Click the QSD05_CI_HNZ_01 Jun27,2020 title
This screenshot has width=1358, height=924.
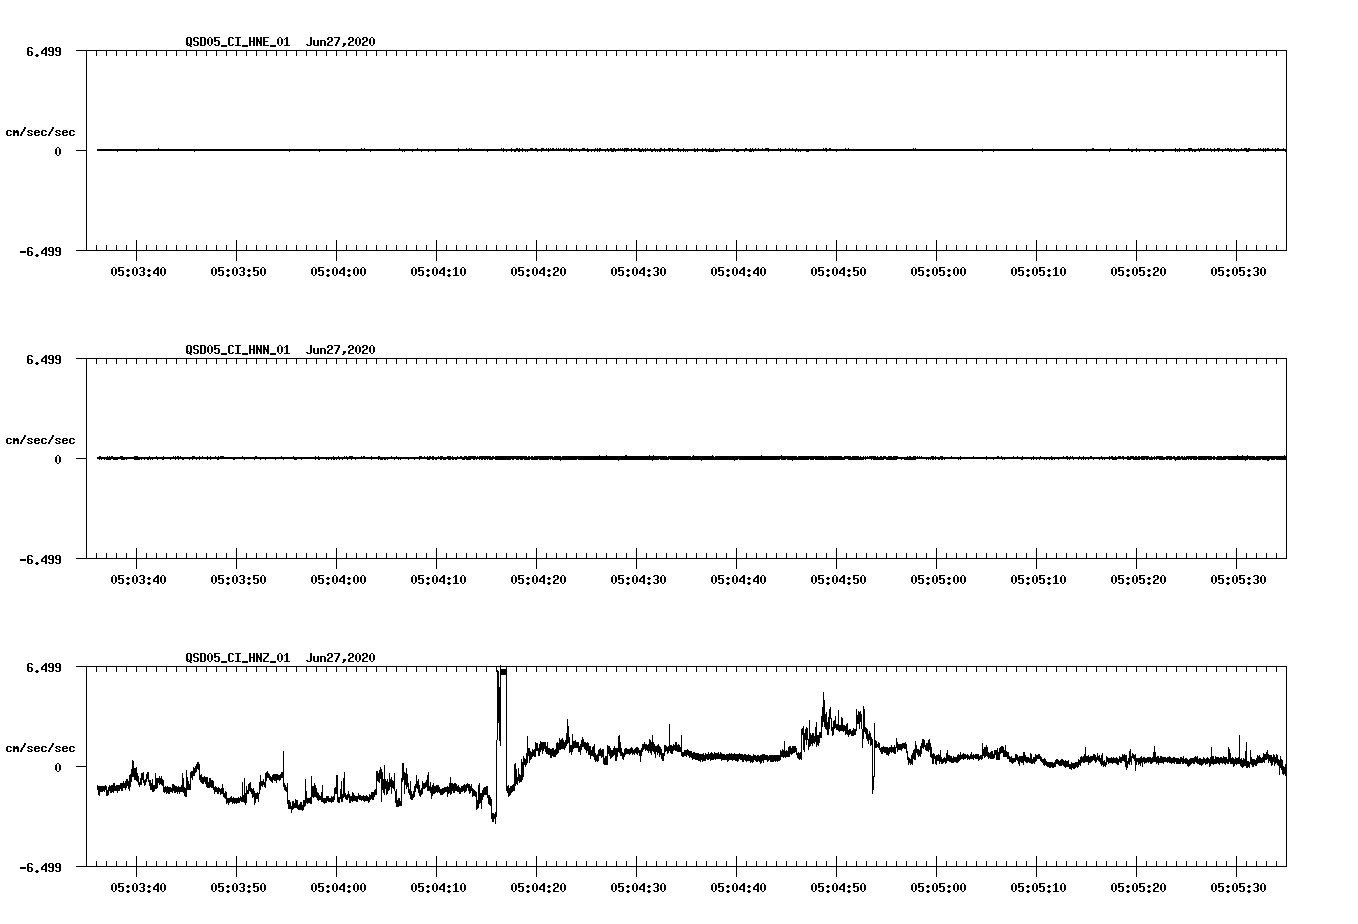[x=280, y=658]
